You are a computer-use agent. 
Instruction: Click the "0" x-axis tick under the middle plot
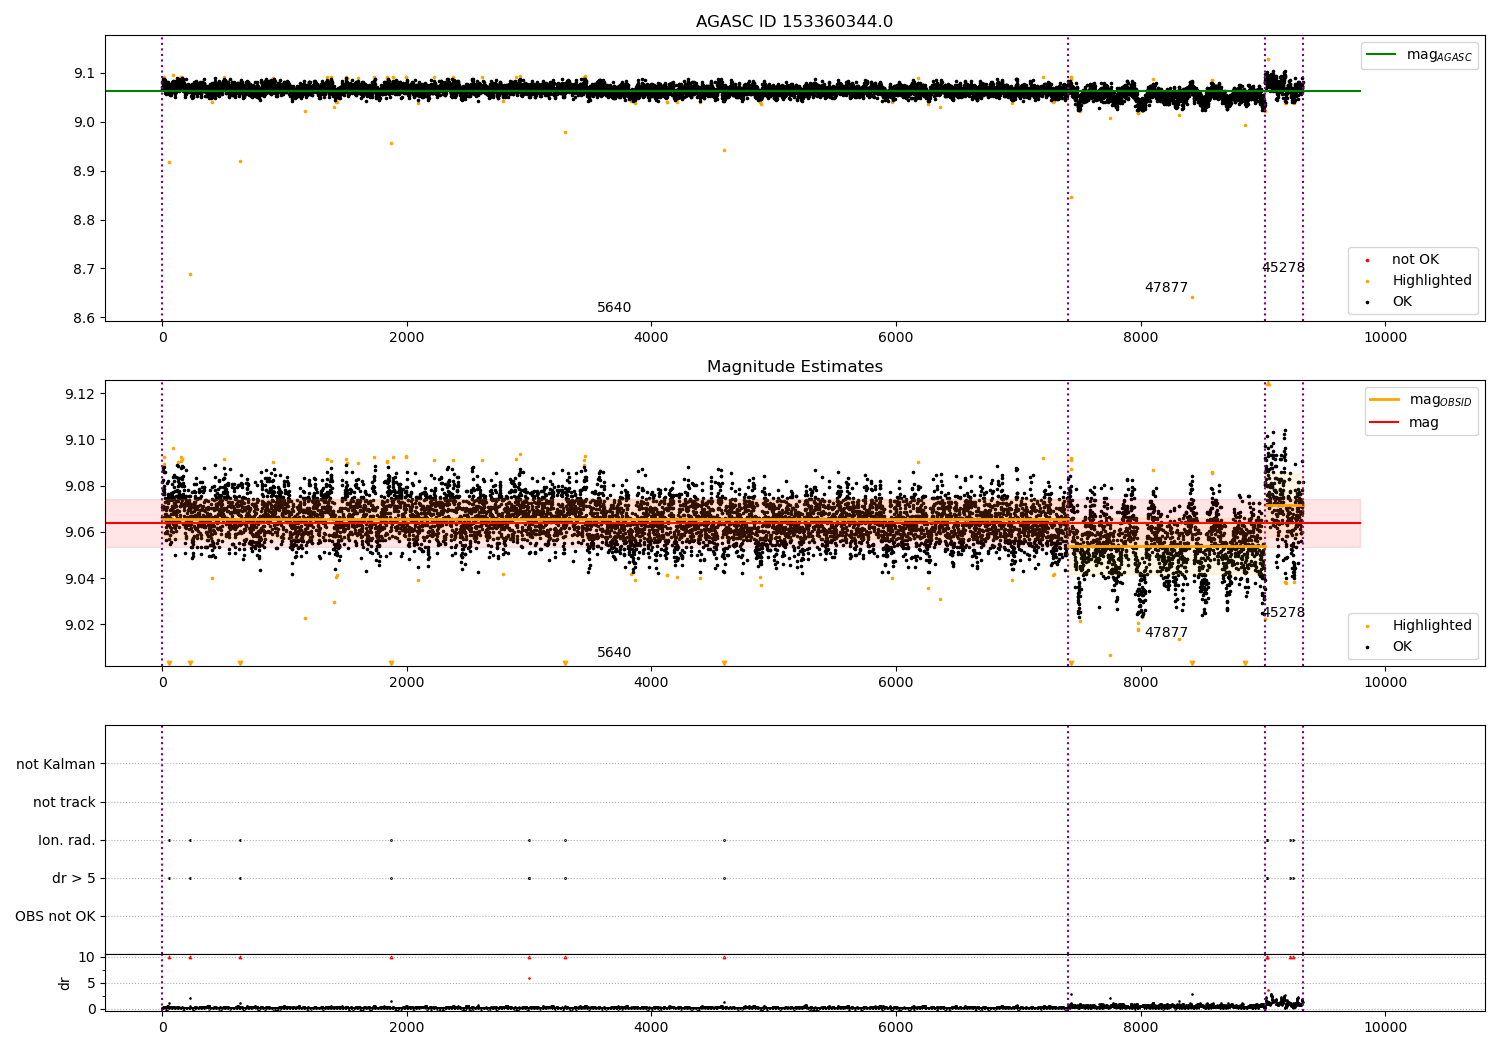(162, 683)
